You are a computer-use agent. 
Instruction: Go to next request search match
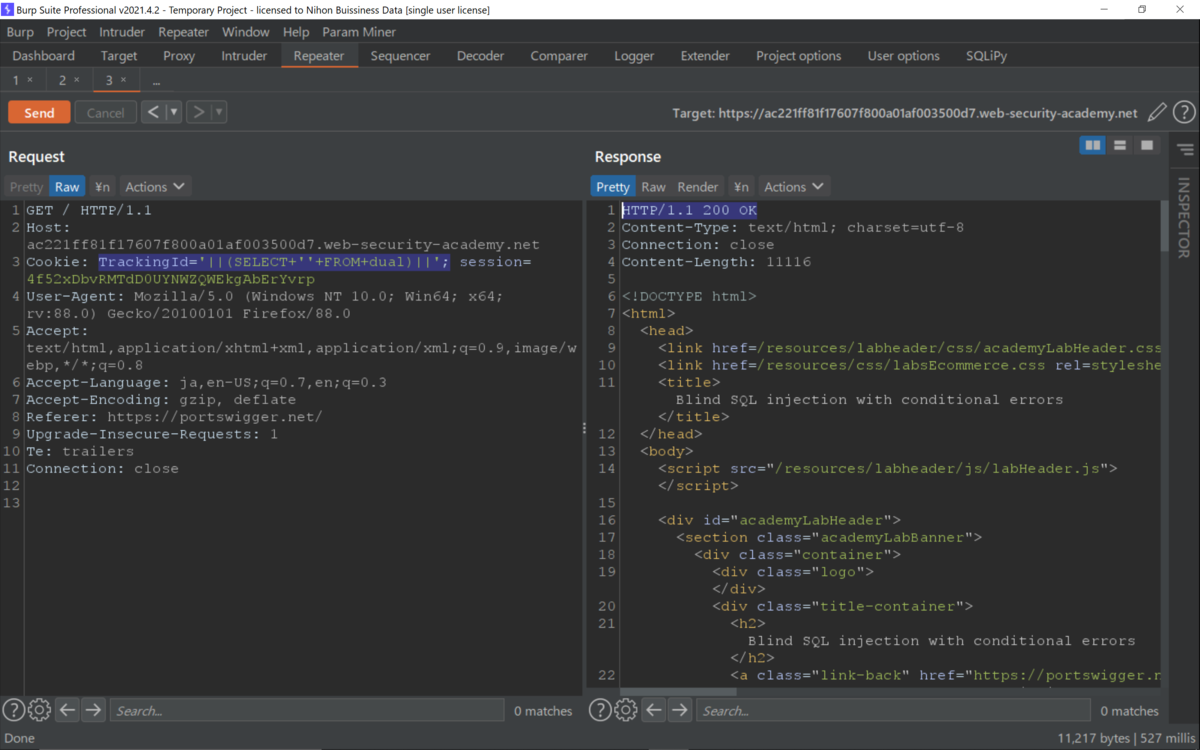click(x=93, y=710)
